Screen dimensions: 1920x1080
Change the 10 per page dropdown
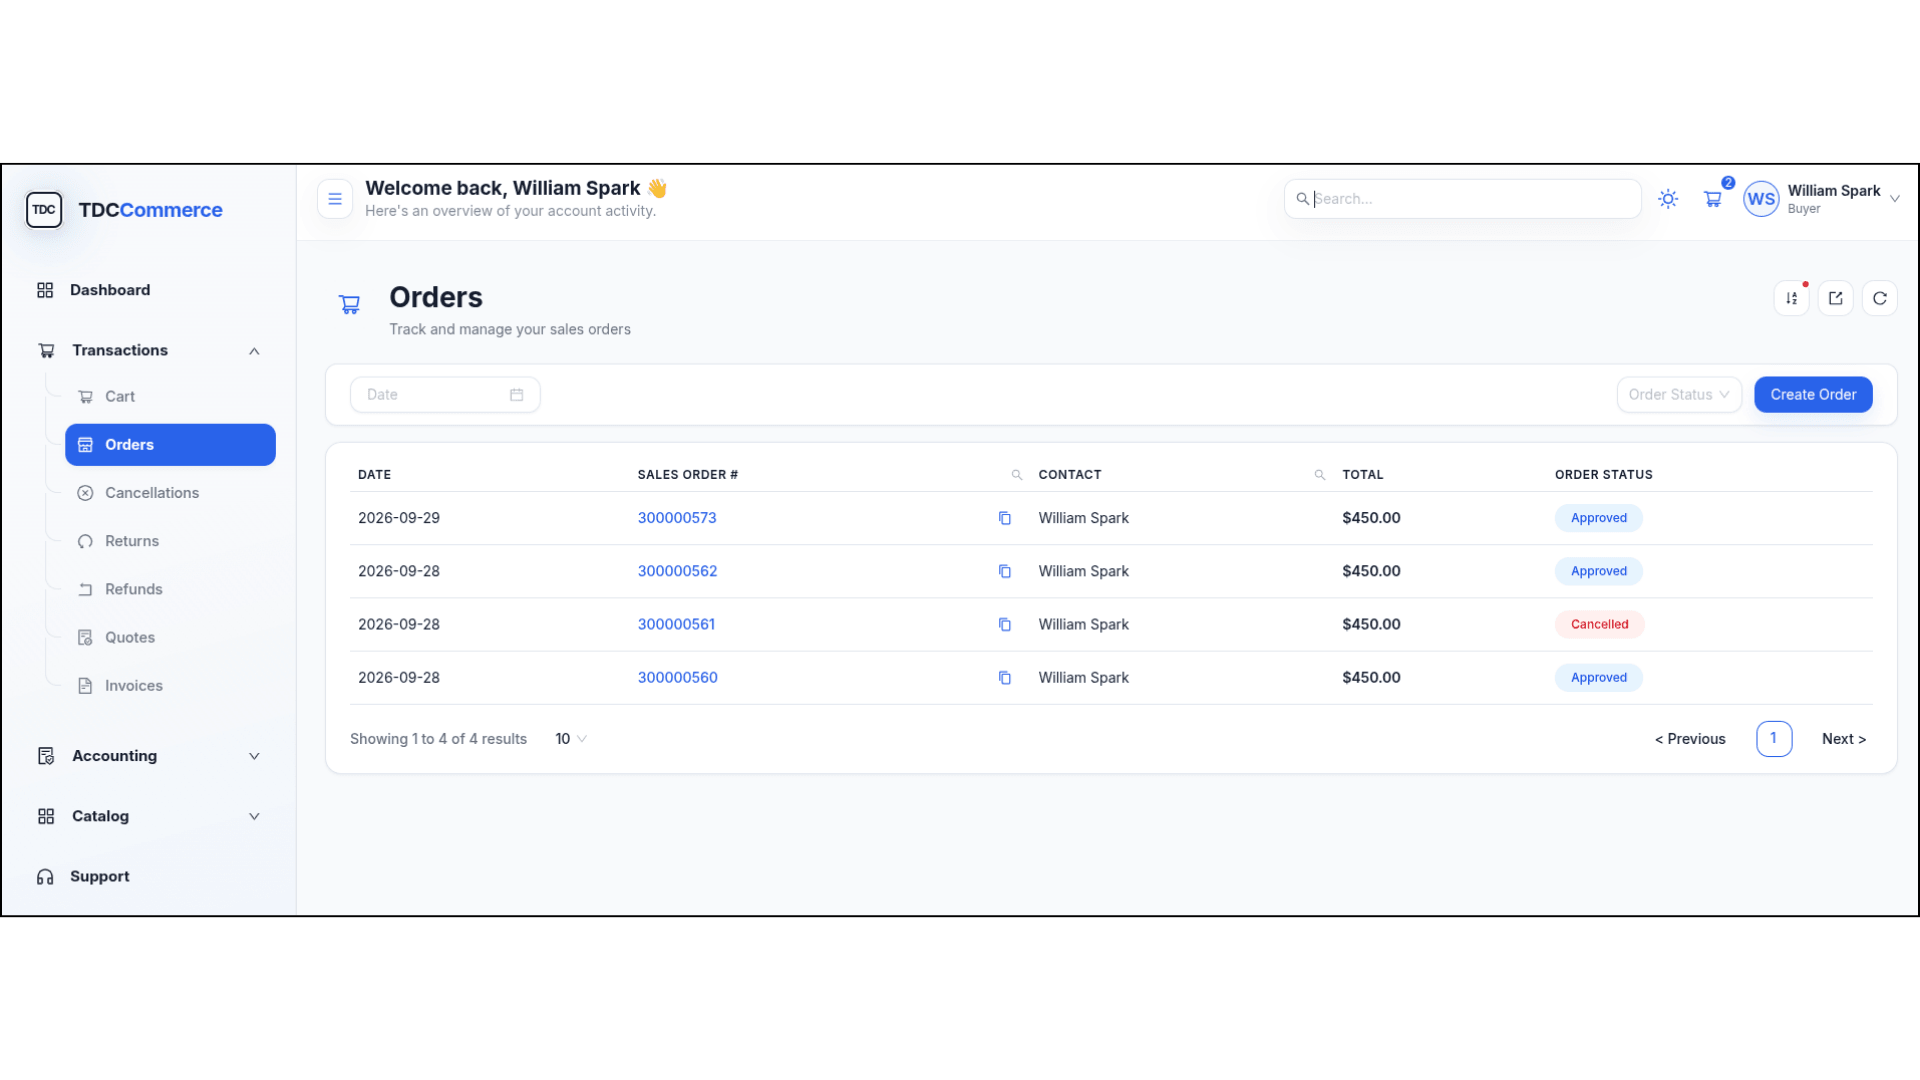[571, 739]
